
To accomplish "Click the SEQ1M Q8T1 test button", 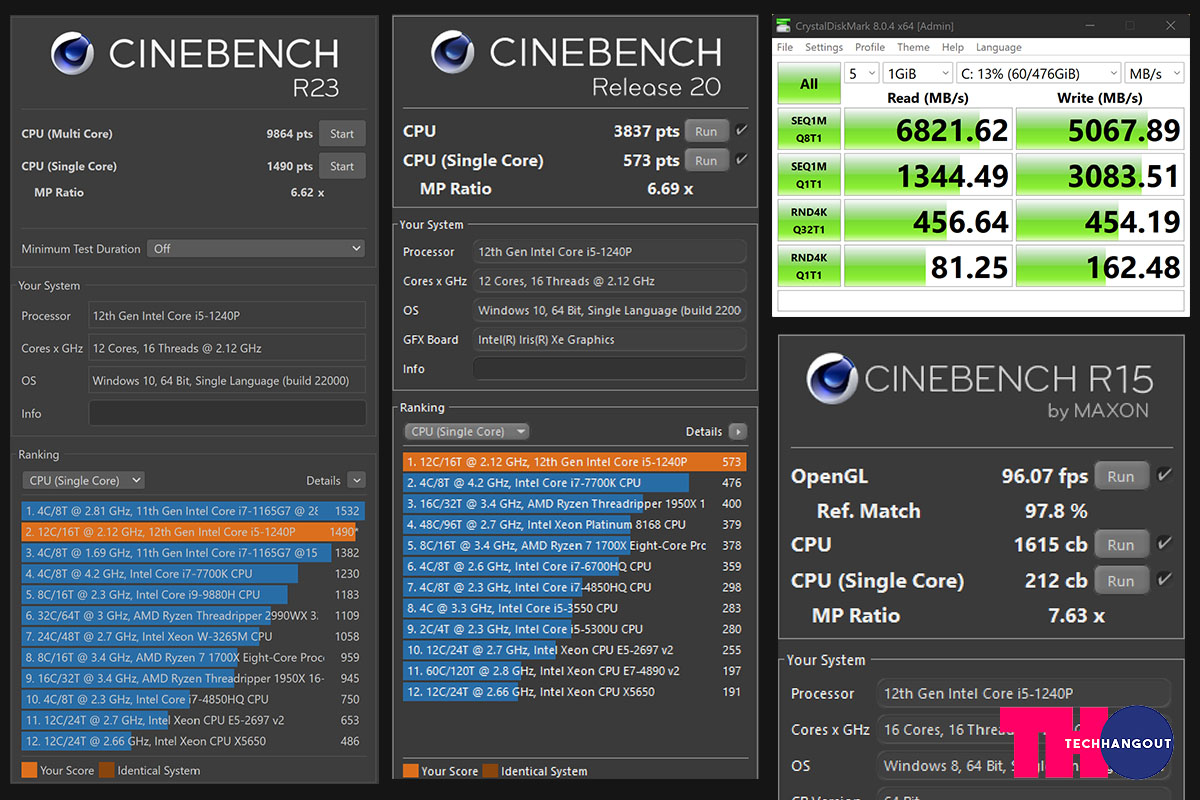I will pos(809,129).
